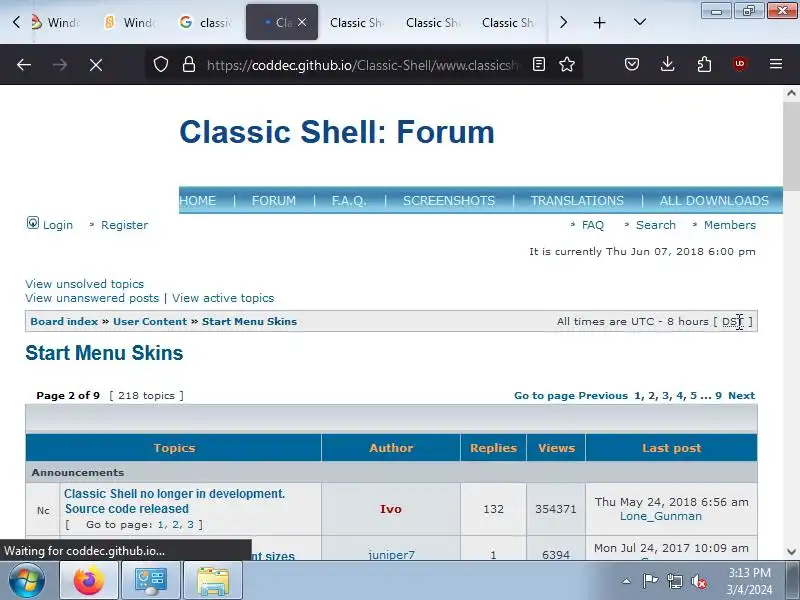Open a new tab with plus button
This screenshot has height=600, width=800.
click(599, 22)
